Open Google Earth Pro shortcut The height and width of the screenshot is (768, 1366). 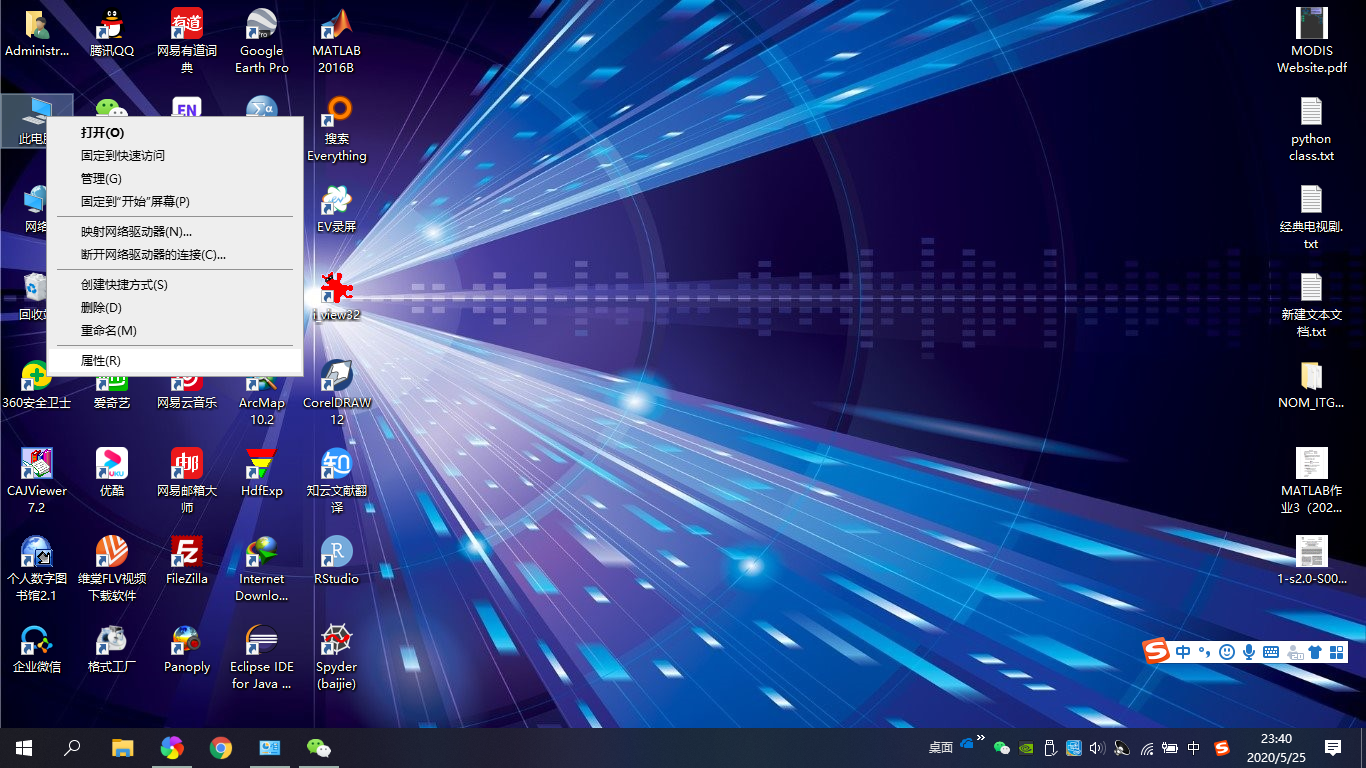tap(262, 41)
